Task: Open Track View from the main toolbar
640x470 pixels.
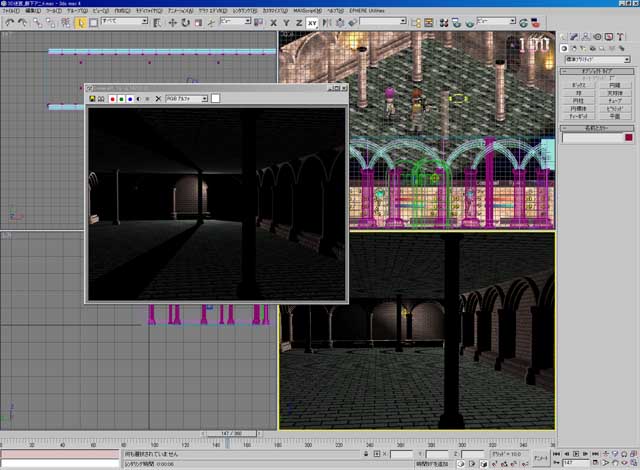Action: click(x=416, y=23)
